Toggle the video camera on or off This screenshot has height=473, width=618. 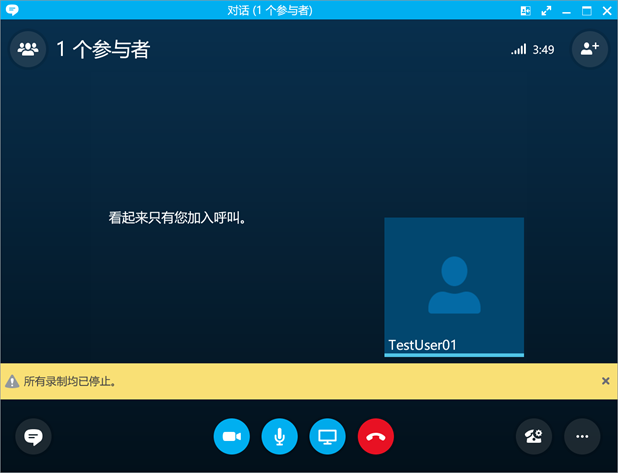coord(232,436)
